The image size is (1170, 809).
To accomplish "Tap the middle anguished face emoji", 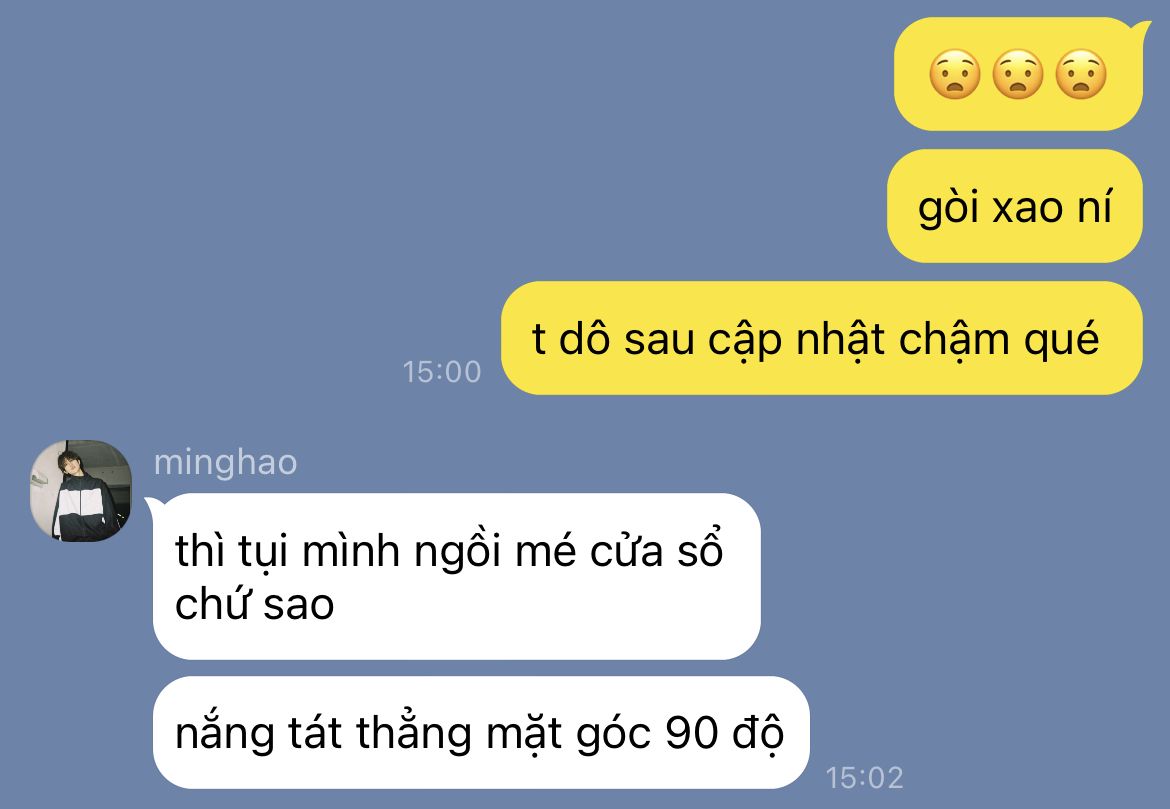I will point(1018,74).
